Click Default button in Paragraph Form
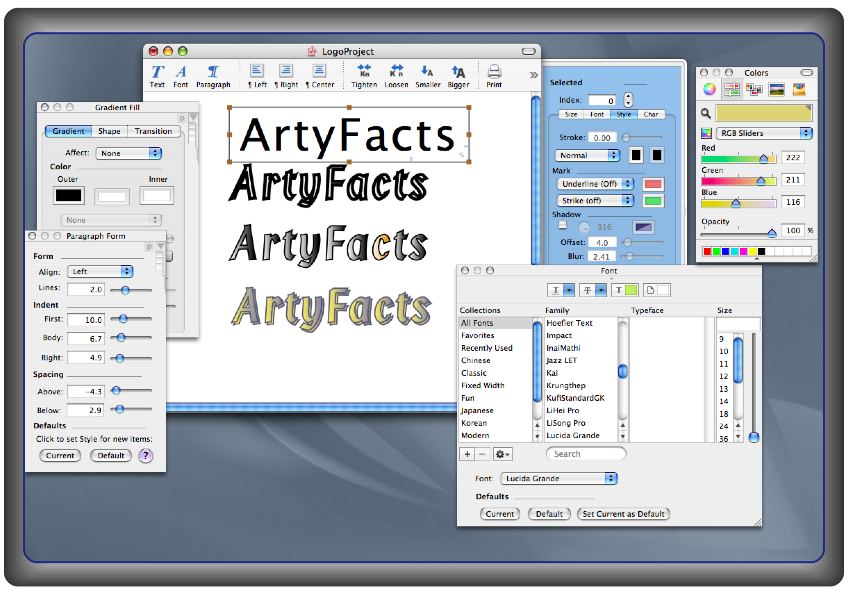 pos(111,455)
